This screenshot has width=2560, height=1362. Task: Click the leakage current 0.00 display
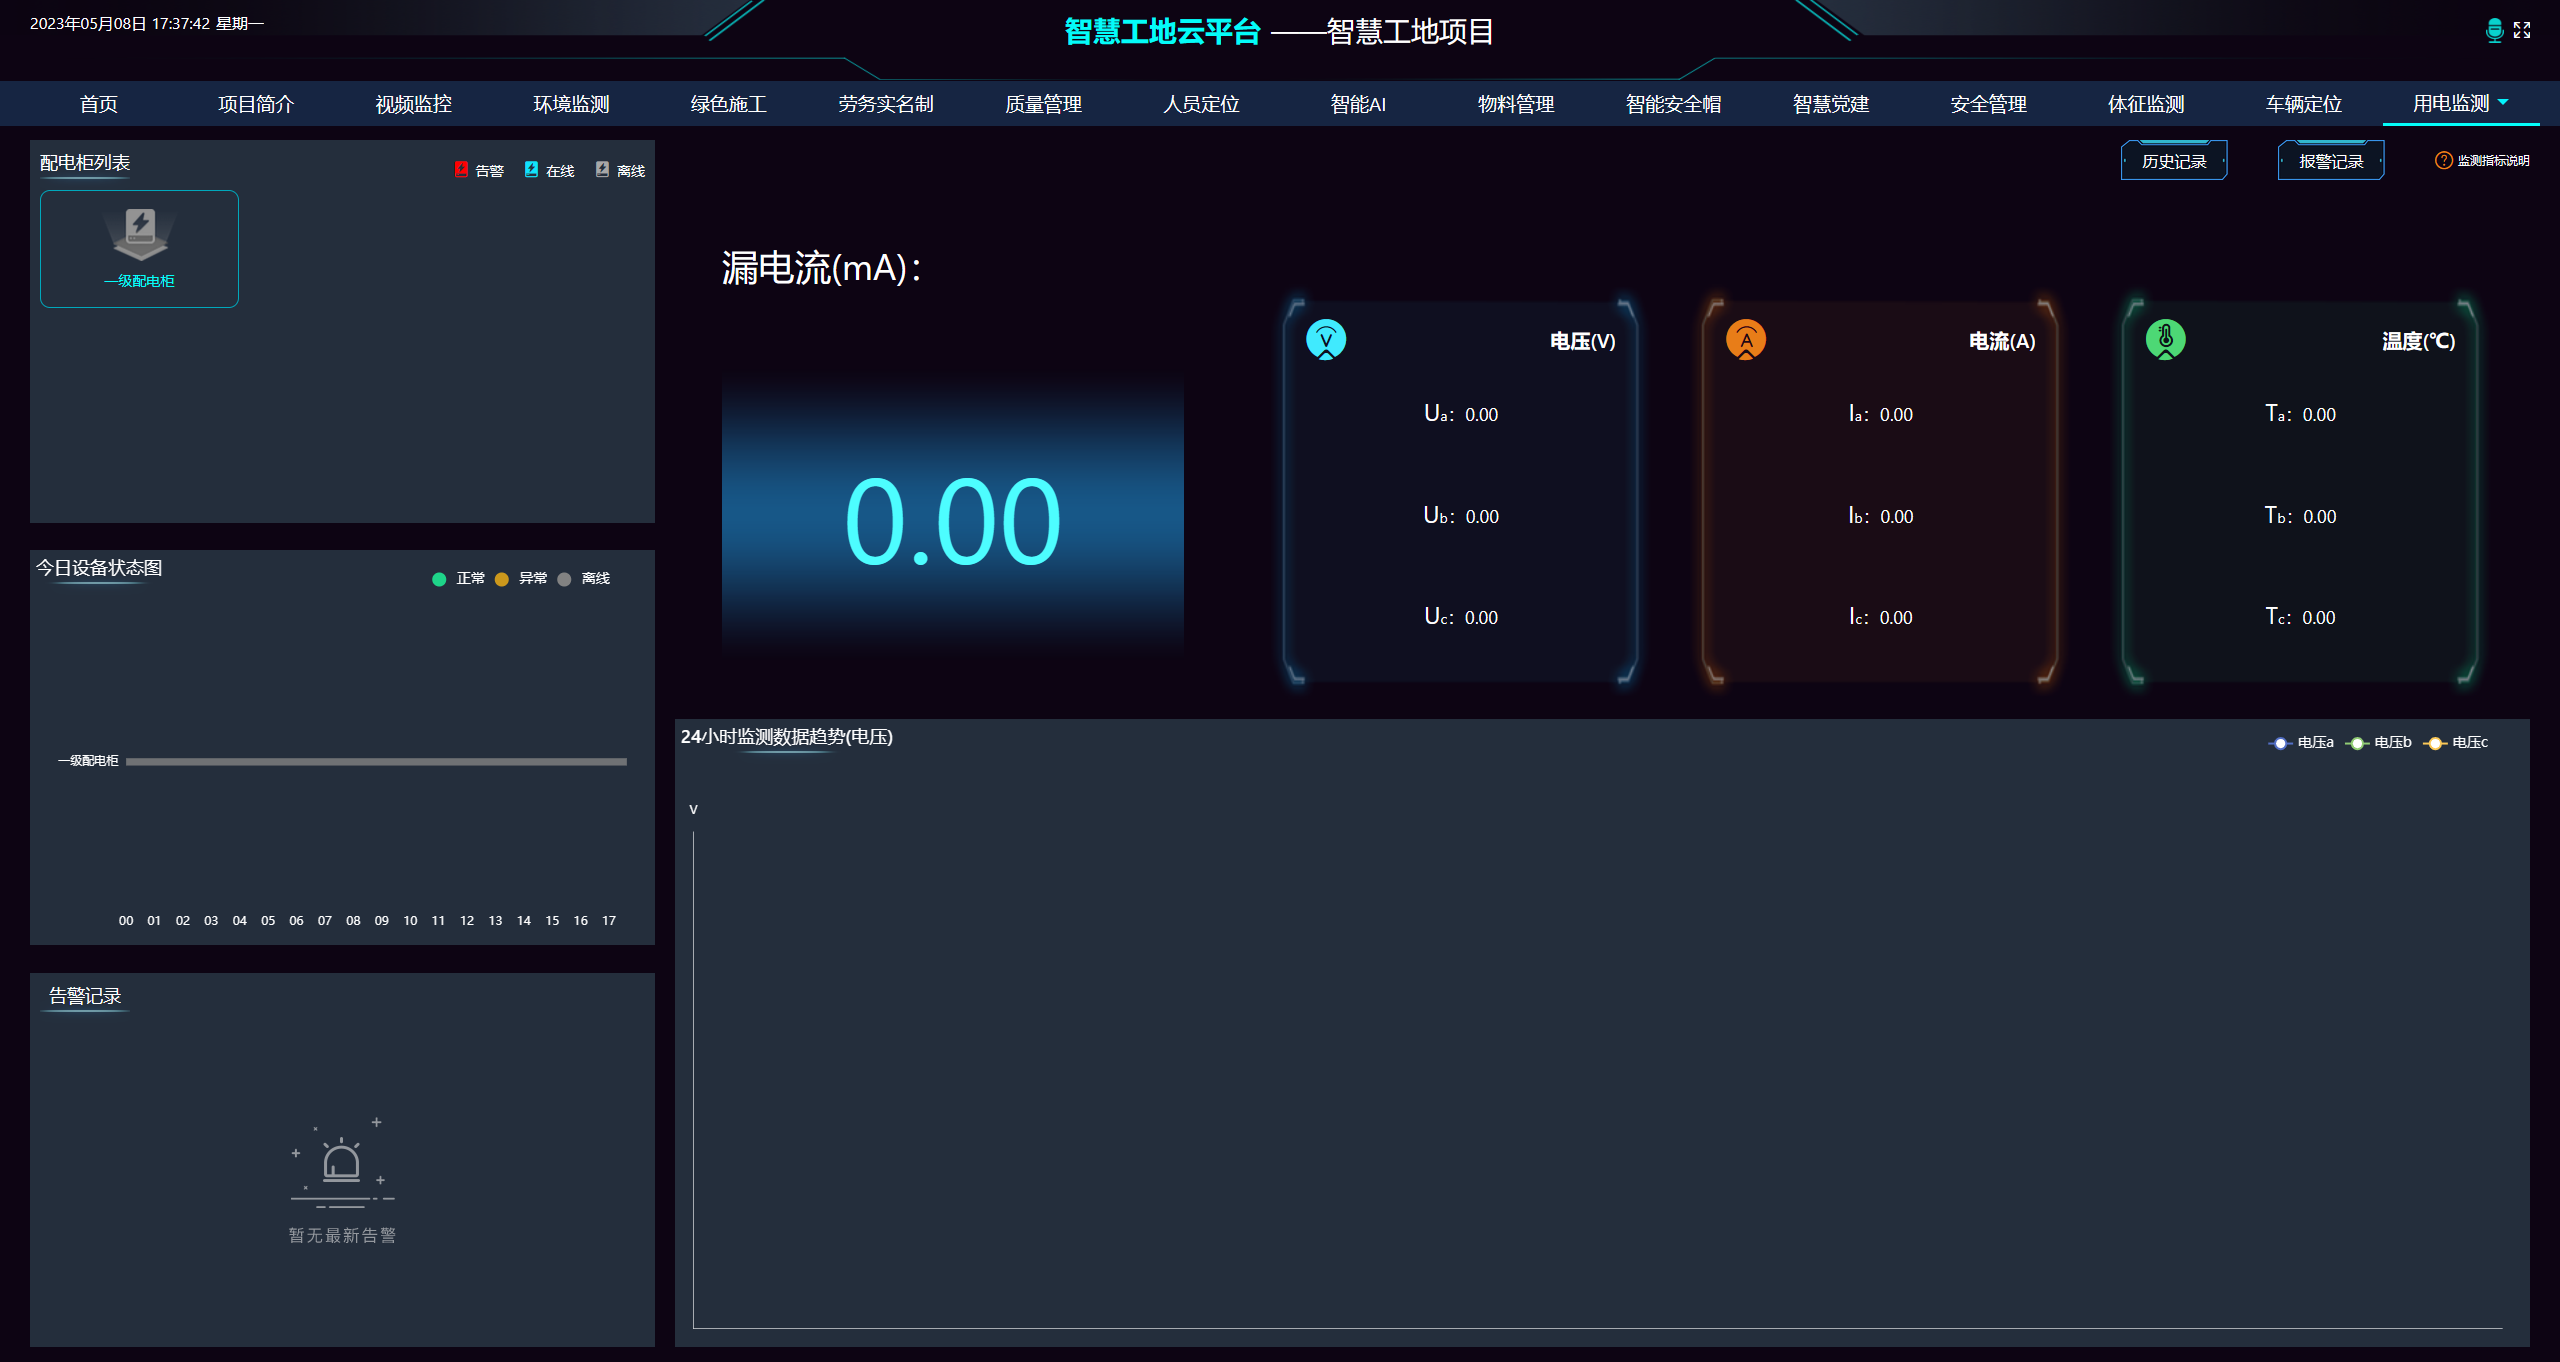(952, 520)
